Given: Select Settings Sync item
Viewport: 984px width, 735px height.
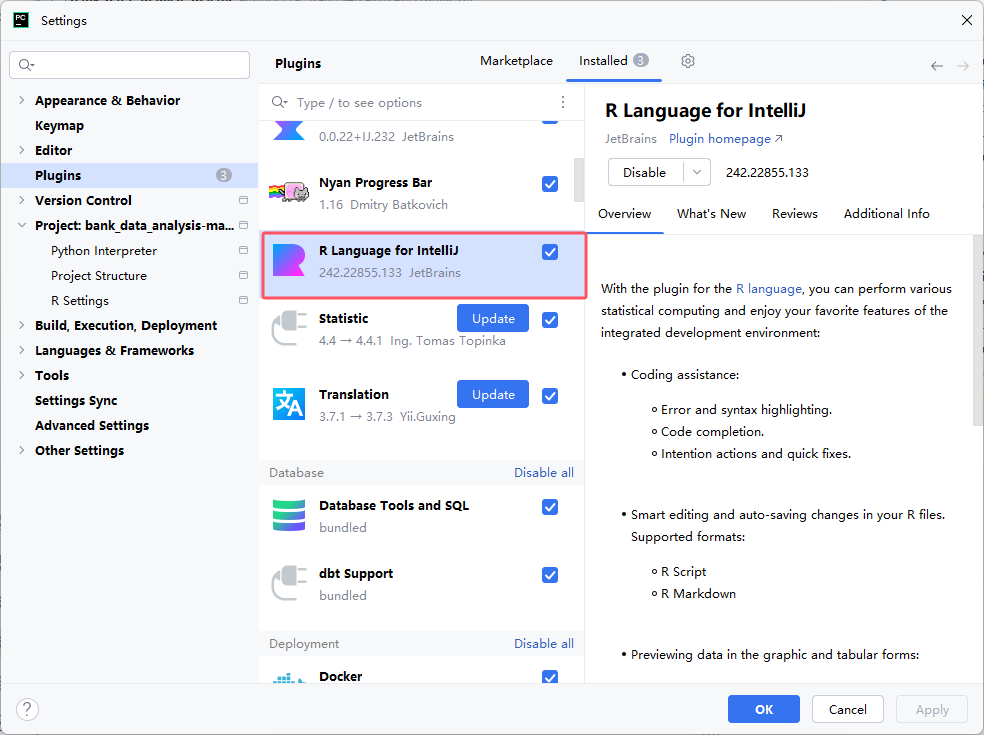Looking at the screenshot, I should [x=76, y=400].
